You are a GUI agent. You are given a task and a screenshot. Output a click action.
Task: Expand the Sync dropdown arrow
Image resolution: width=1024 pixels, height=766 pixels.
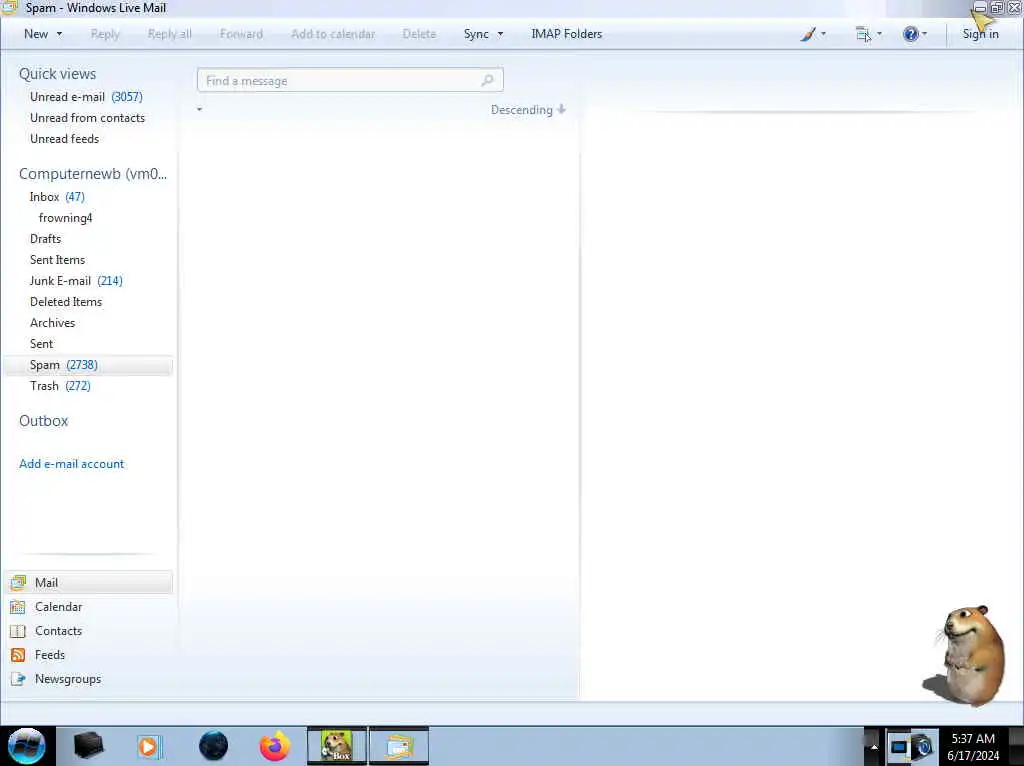tap(500, 34)
